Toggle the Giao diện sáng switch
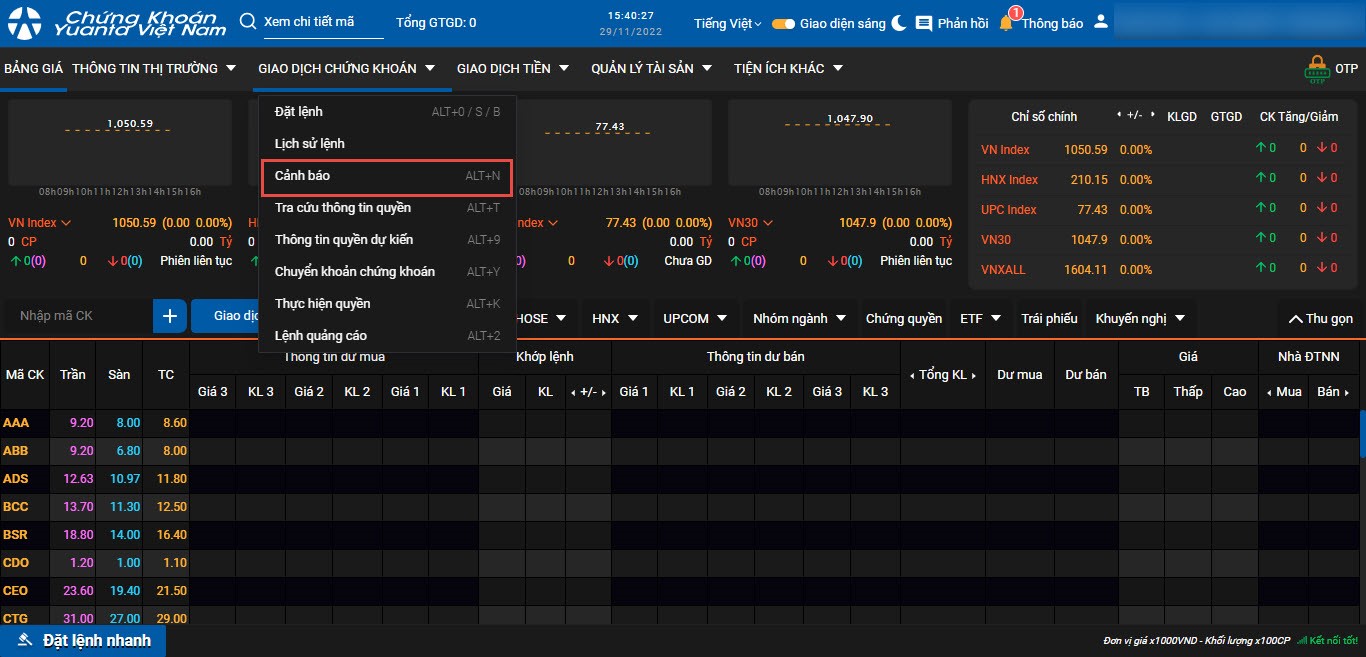Viewport: 1366px width, 657px height. pos(783,23)
